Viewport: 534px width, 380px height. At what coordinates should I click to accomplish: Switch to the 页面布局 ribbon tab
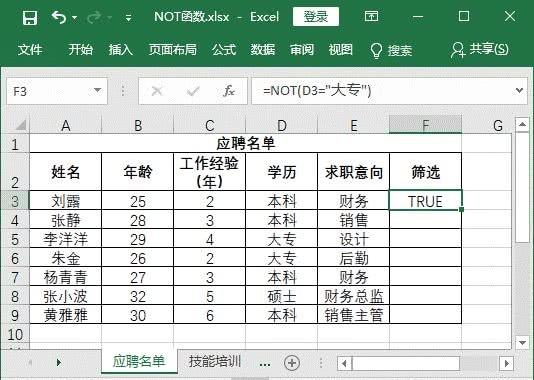[x=173, y=50]
